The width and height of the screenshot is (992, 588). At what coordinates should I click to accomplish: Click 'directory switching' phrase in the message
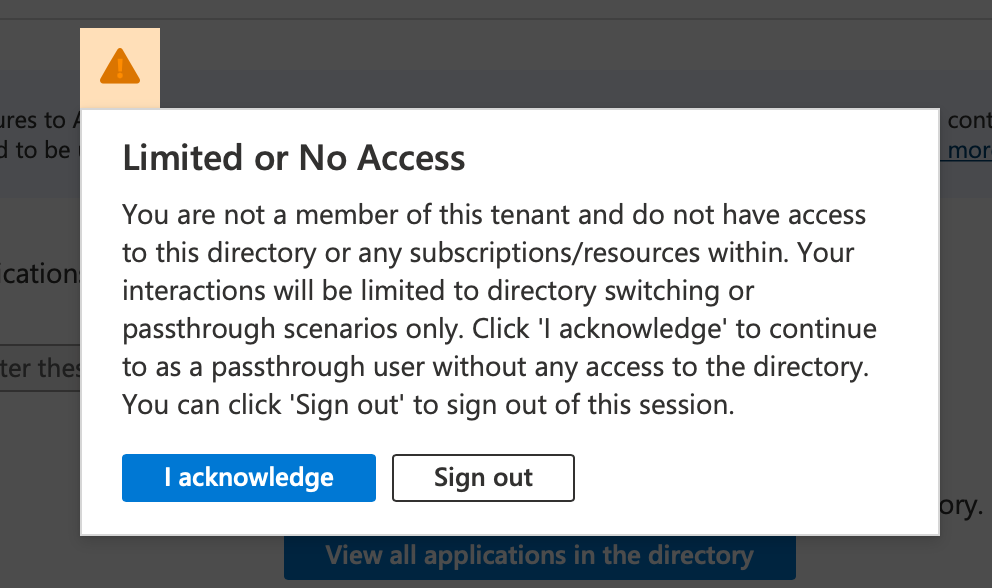pos(603,291)
